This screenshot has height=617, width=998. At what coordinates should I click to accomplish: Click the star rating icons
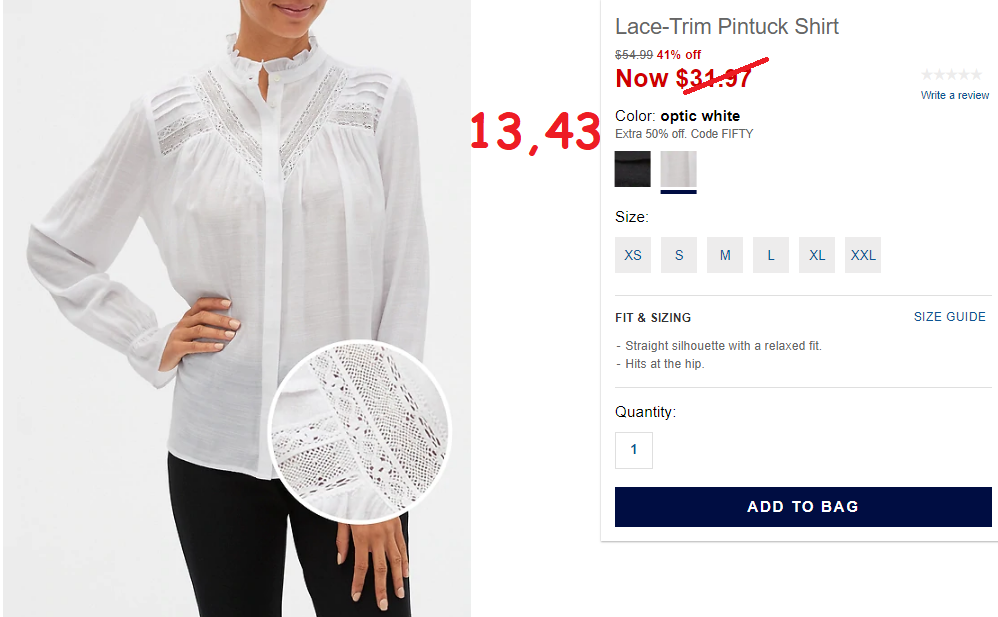click(x=952, y=74)
